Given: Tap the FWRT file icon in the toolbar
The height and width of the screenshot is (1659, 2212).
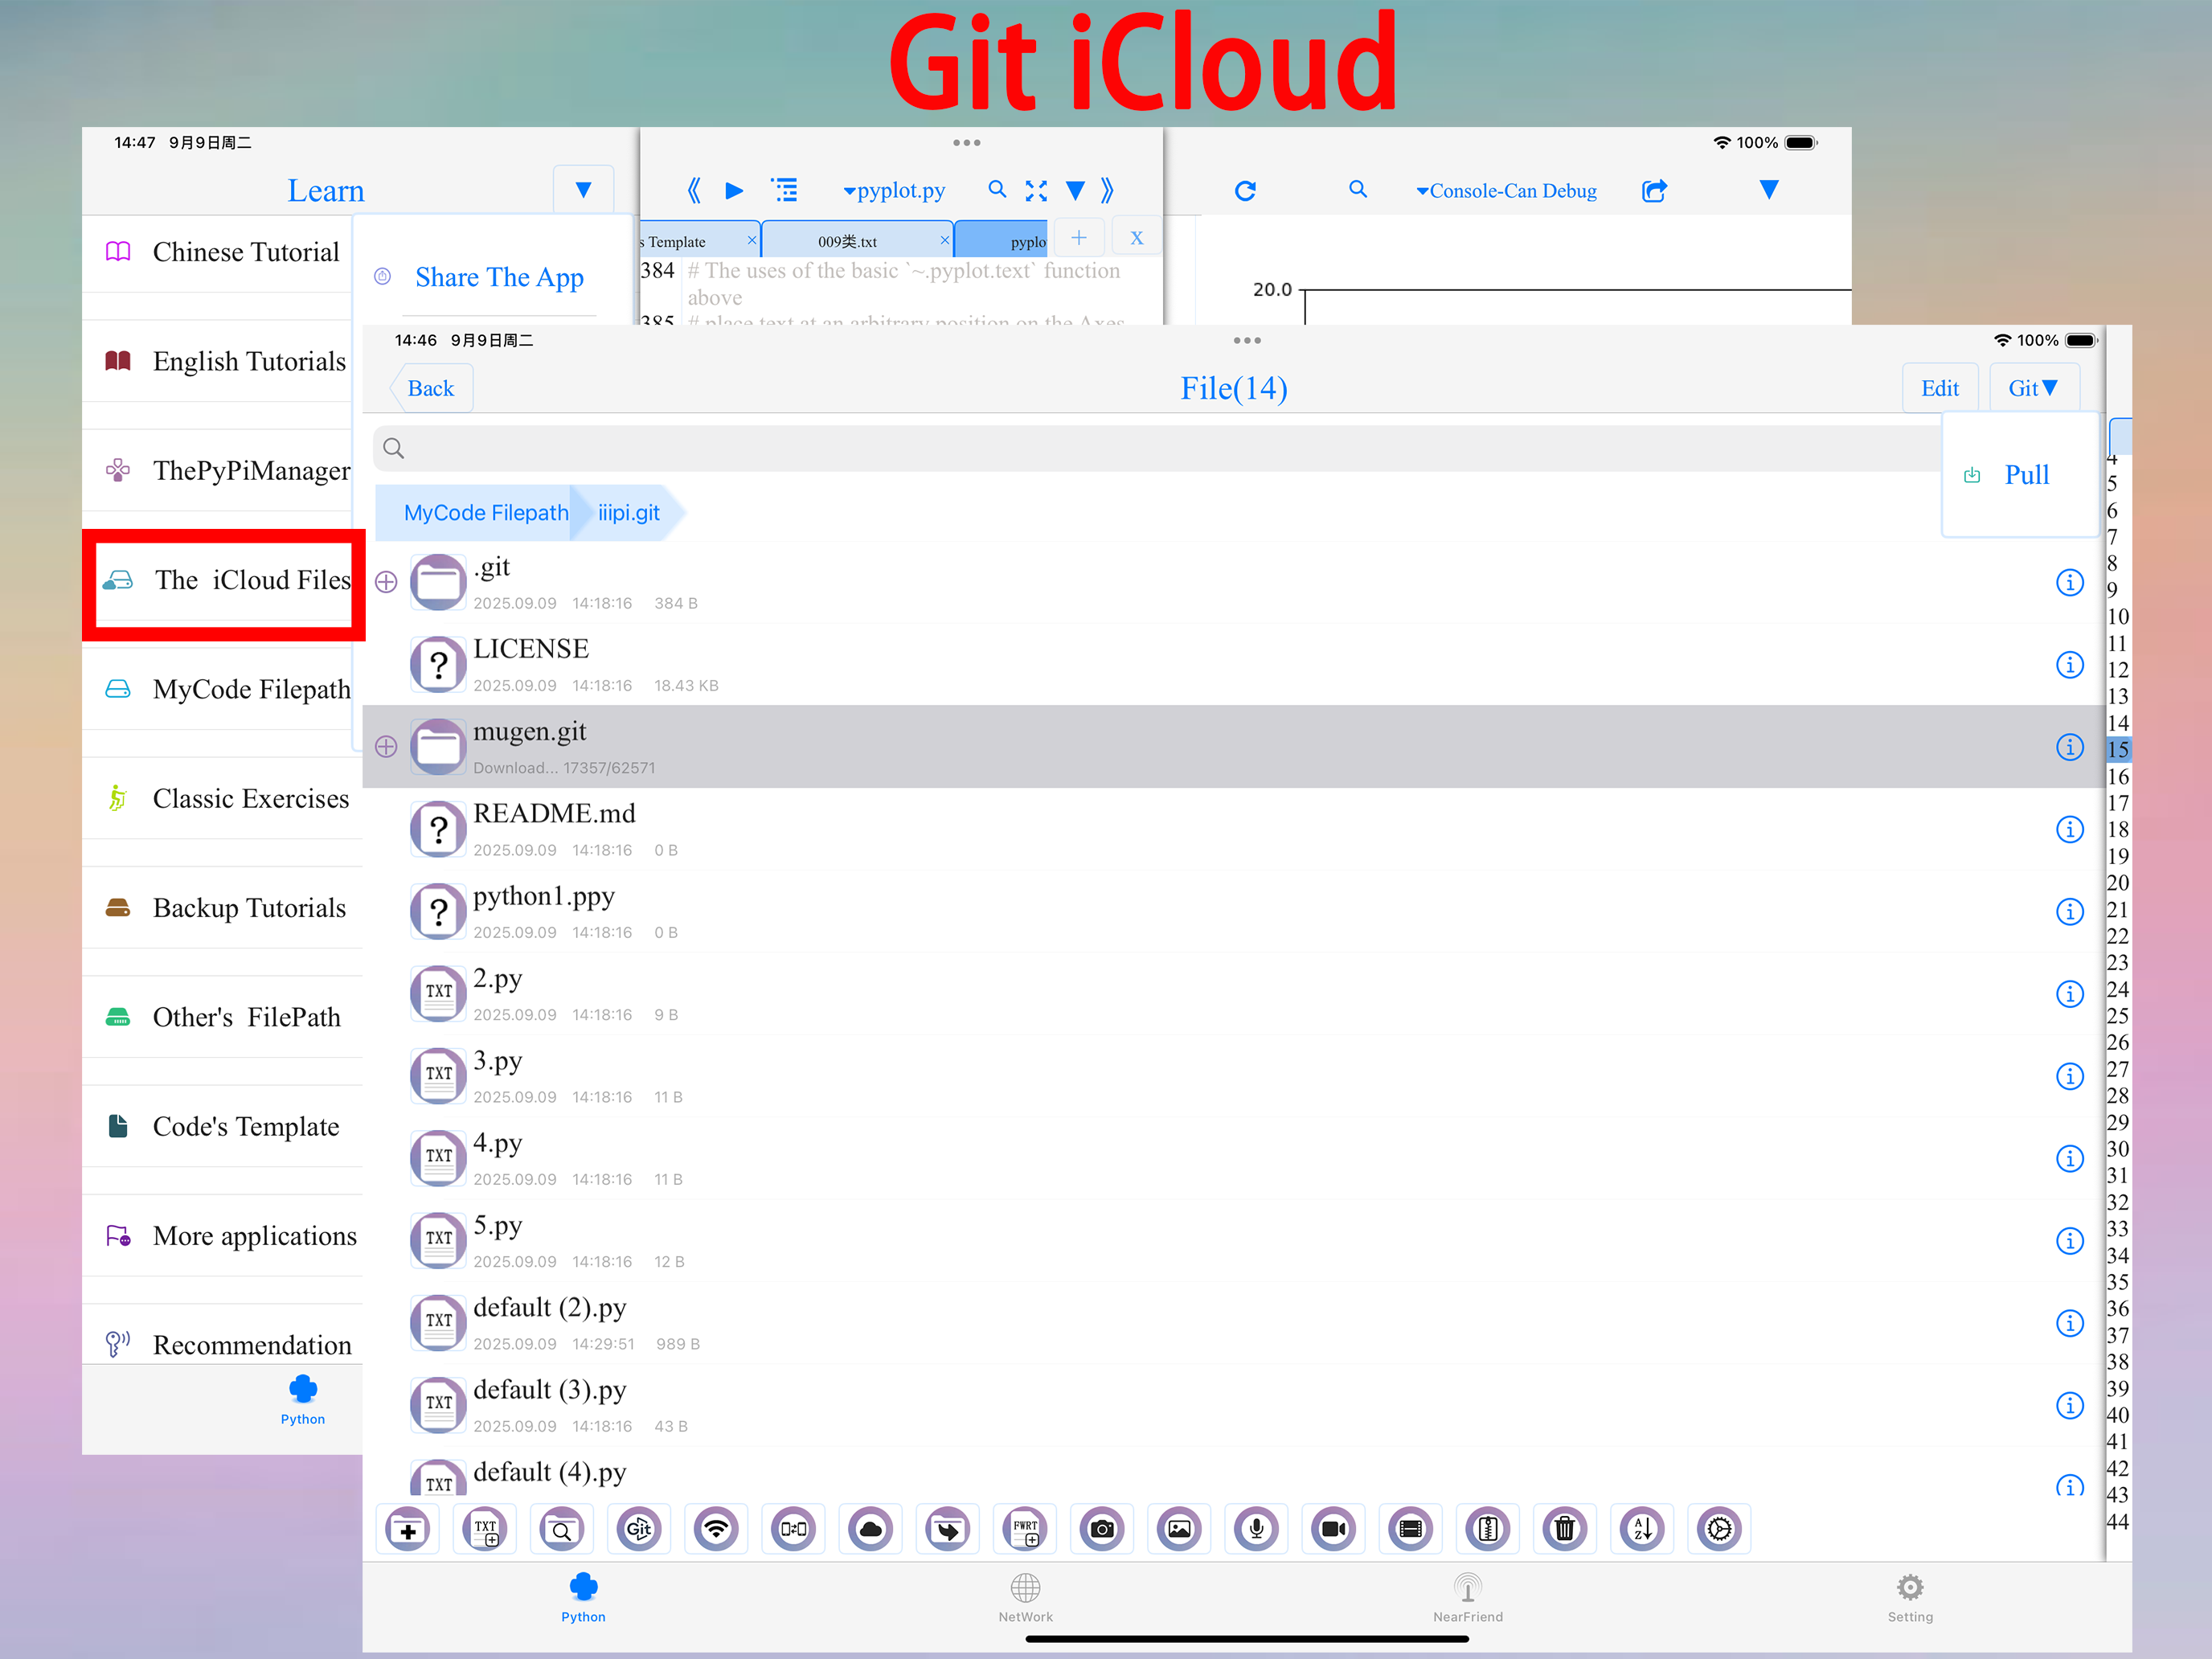Looking at the screenshot, I should tap(1025, 1529).
